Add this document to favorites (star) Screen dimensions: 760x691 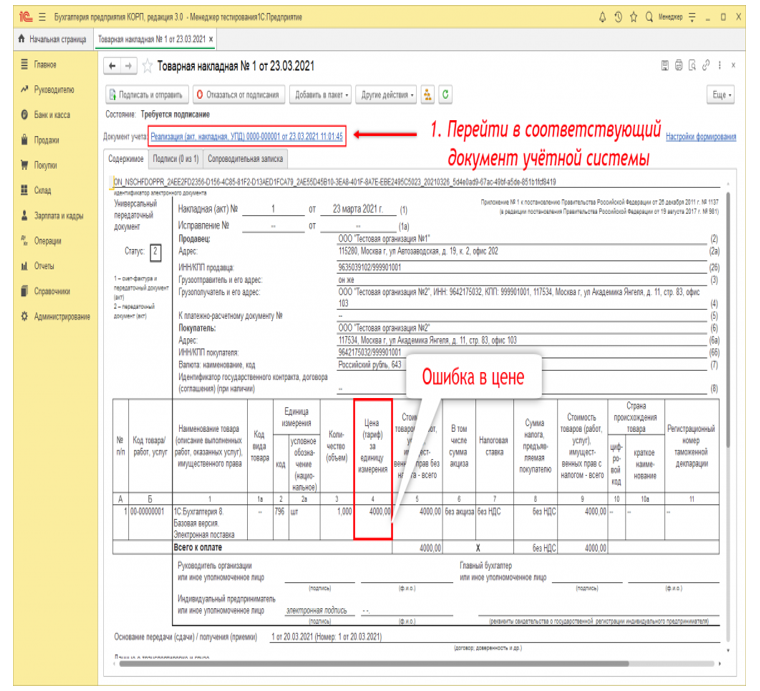pyautogui.click(x=147, y=66)
